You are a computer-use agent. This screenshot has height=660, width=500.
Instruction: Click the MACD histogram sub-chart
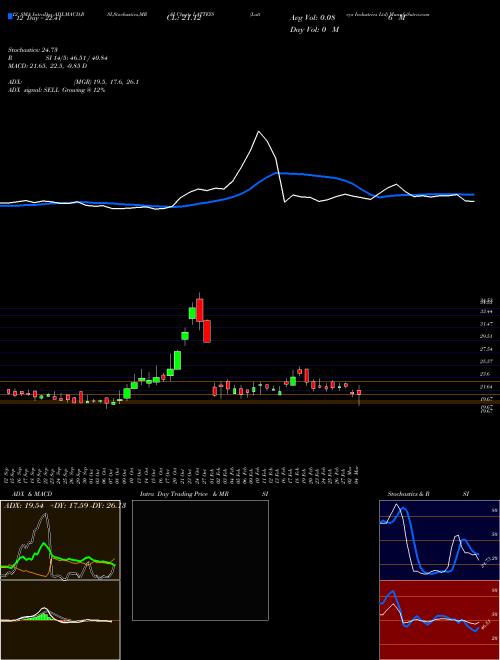click(x=60, y=620)
